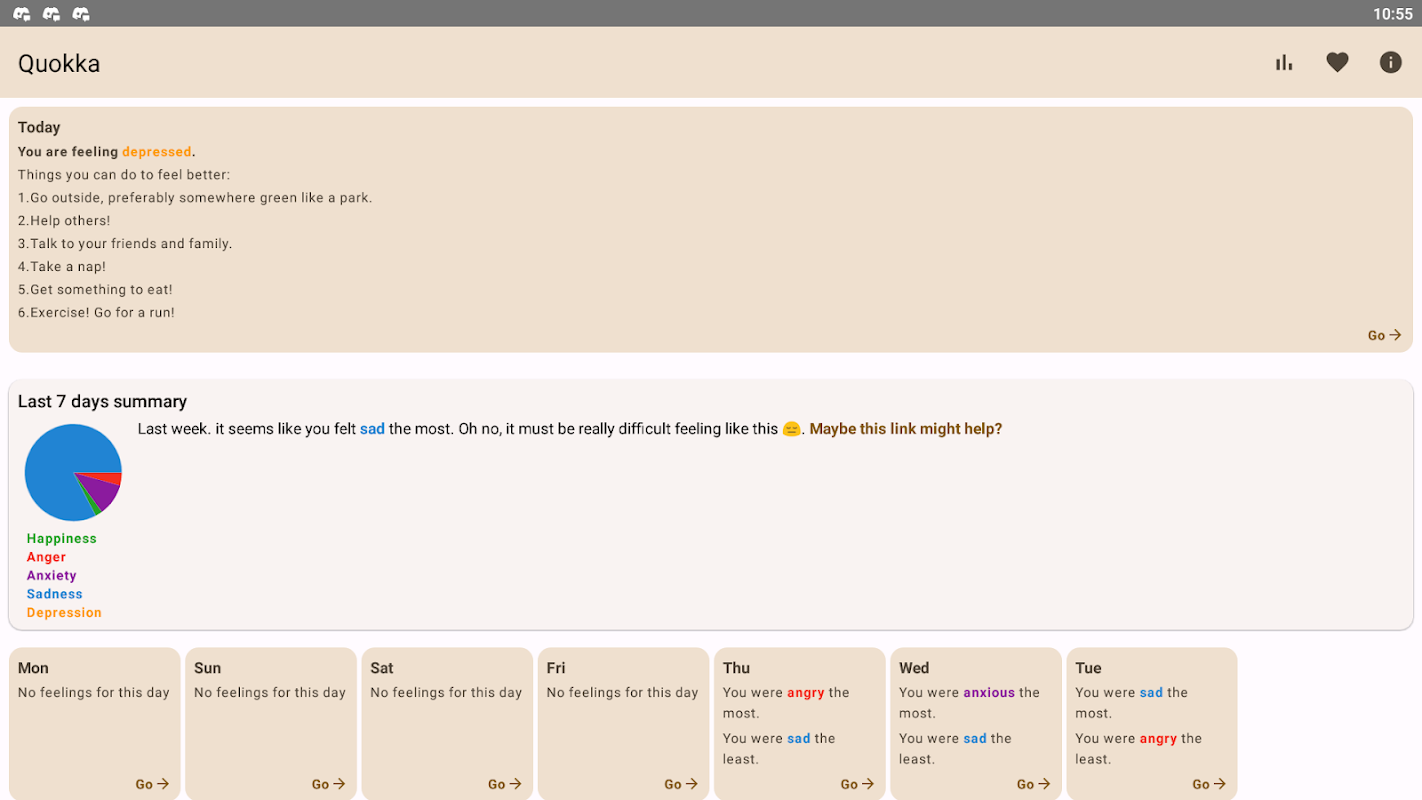Click tip '6.Exercise! Go for a run!'
The width and height of the screenshot is (1422, 800).
[96, 313]
